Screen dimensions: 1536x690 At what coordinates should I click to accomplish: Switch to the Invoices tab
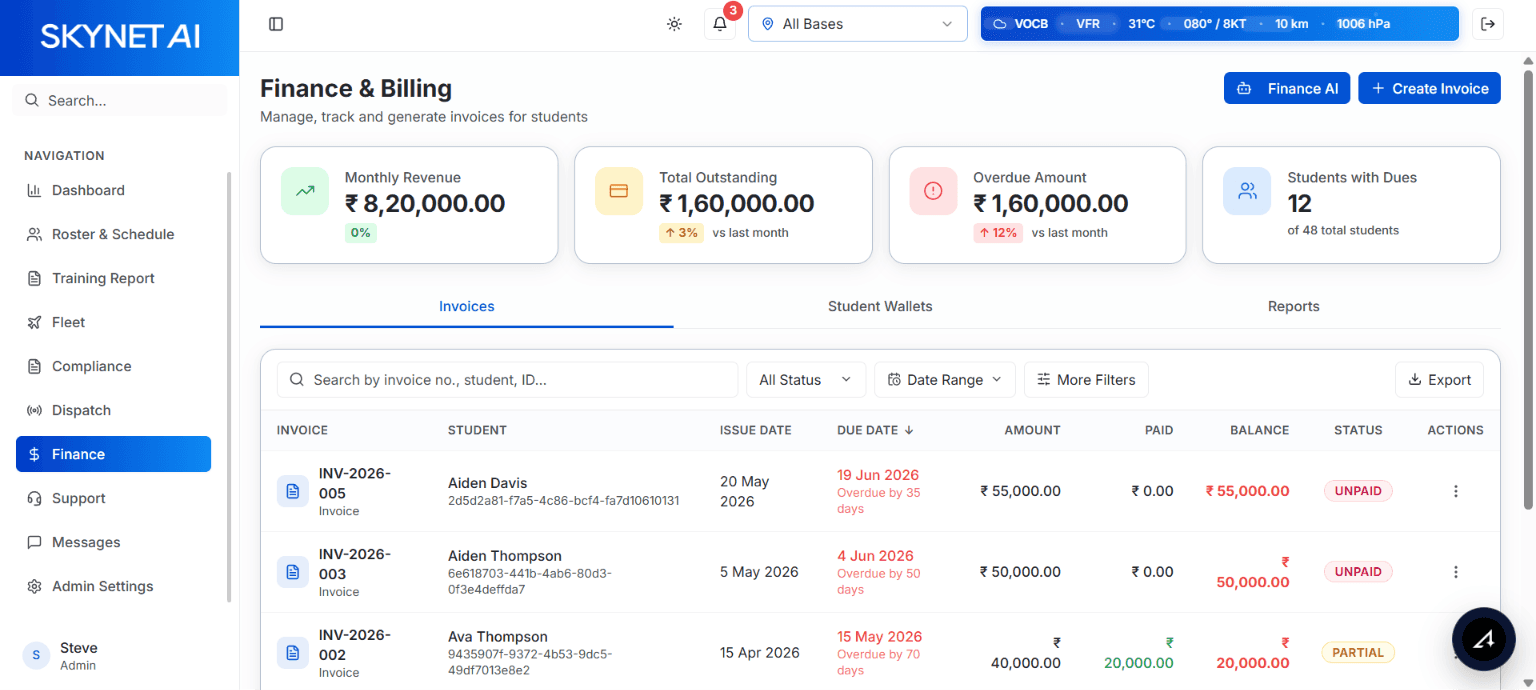(x=467, y=306)
